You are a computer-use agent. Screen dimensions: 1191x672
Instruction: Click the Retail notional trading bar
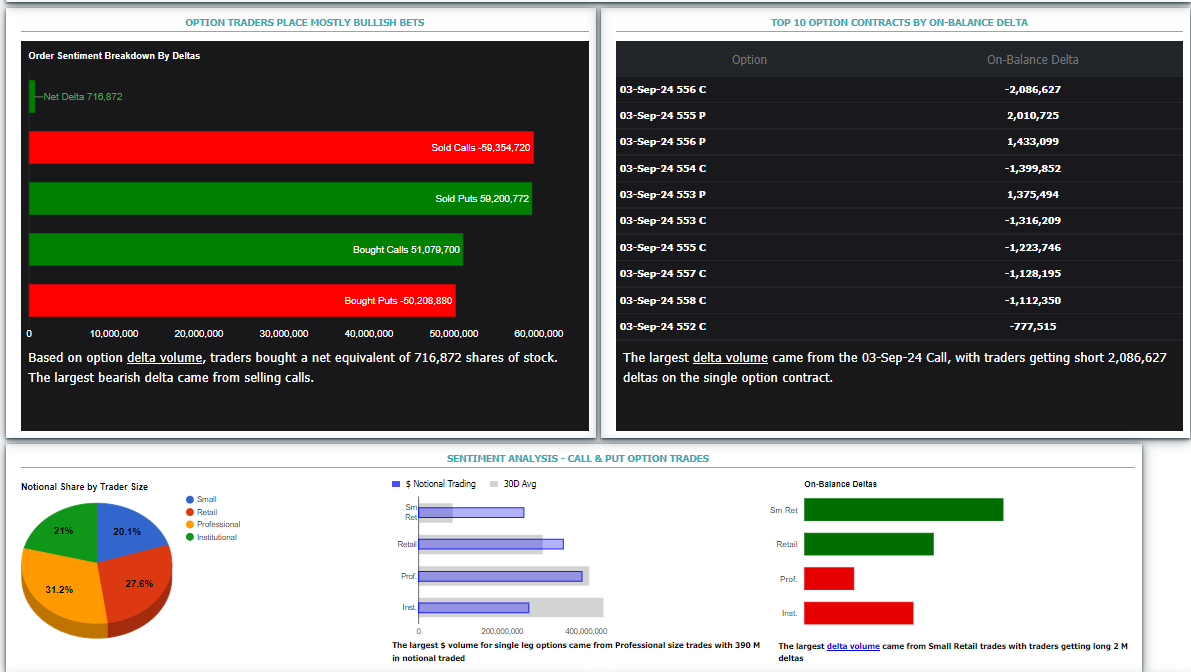(491, 544)
